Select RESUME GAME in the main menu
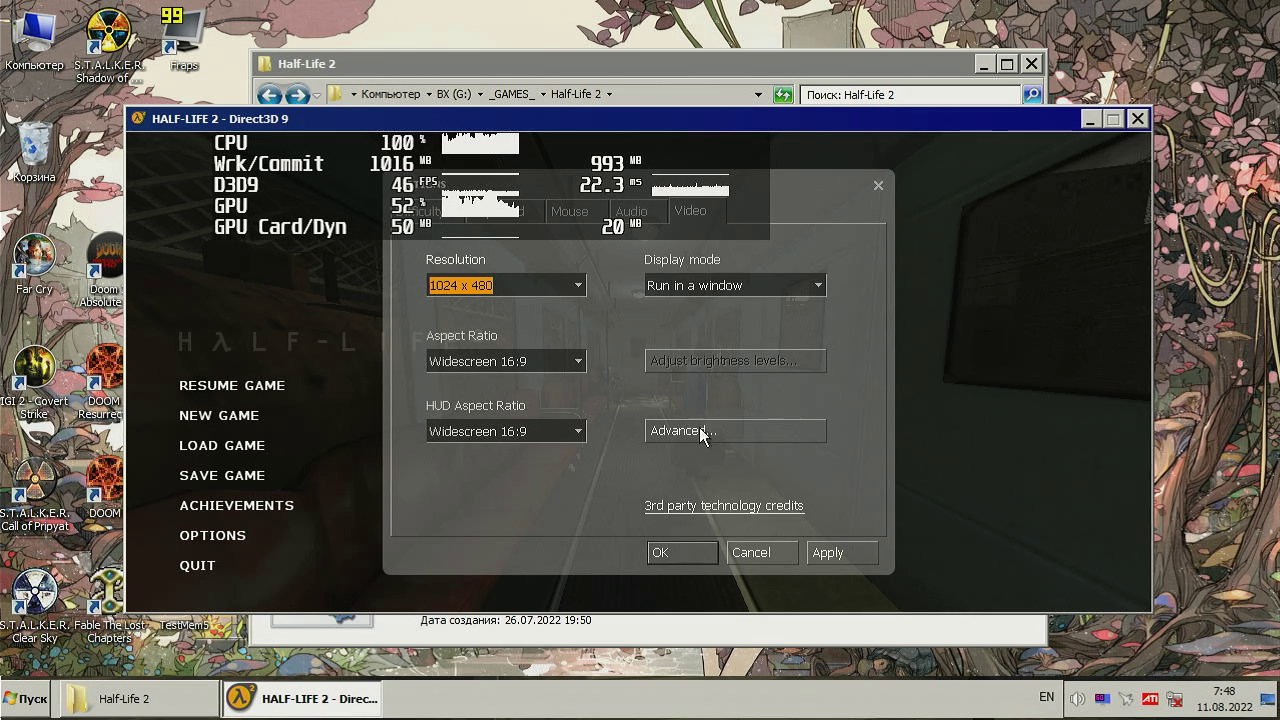This screenshot has height=720, width=1280. click(232, 386)
